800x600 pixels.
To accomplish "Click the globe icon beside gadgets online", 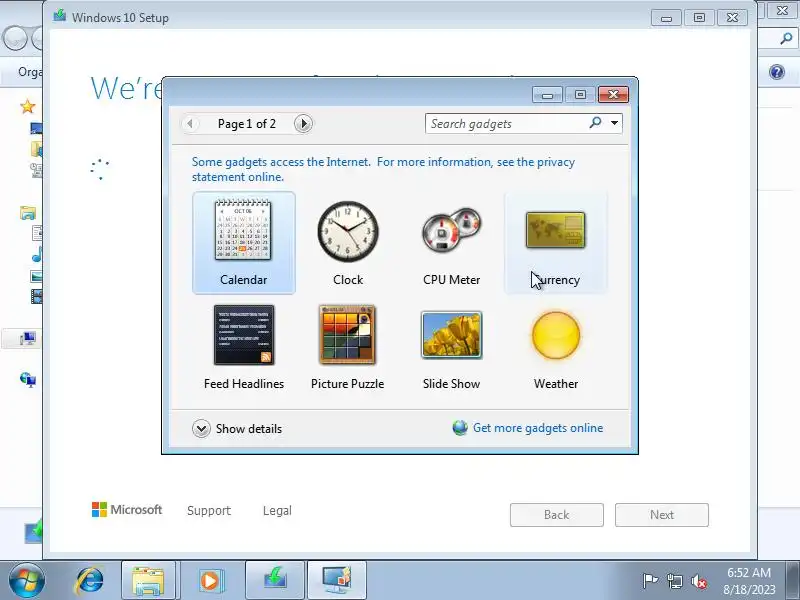I will (460, 428).
